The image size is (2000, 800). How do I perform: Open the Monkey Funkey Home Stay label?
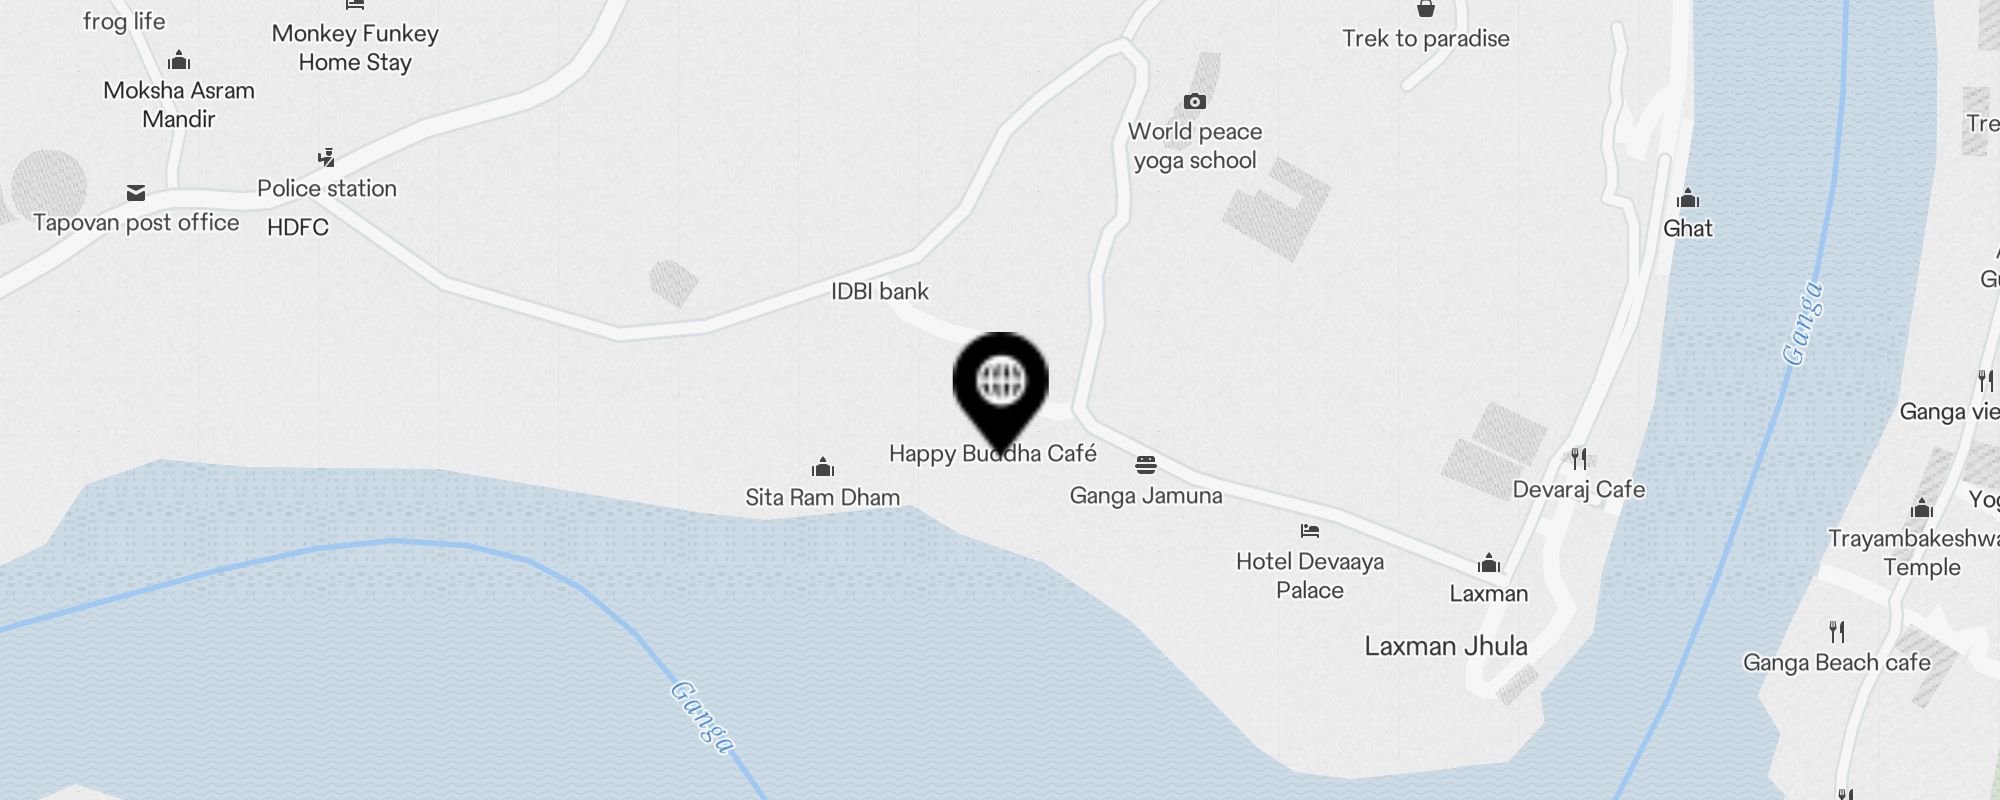tap(355, 48)
